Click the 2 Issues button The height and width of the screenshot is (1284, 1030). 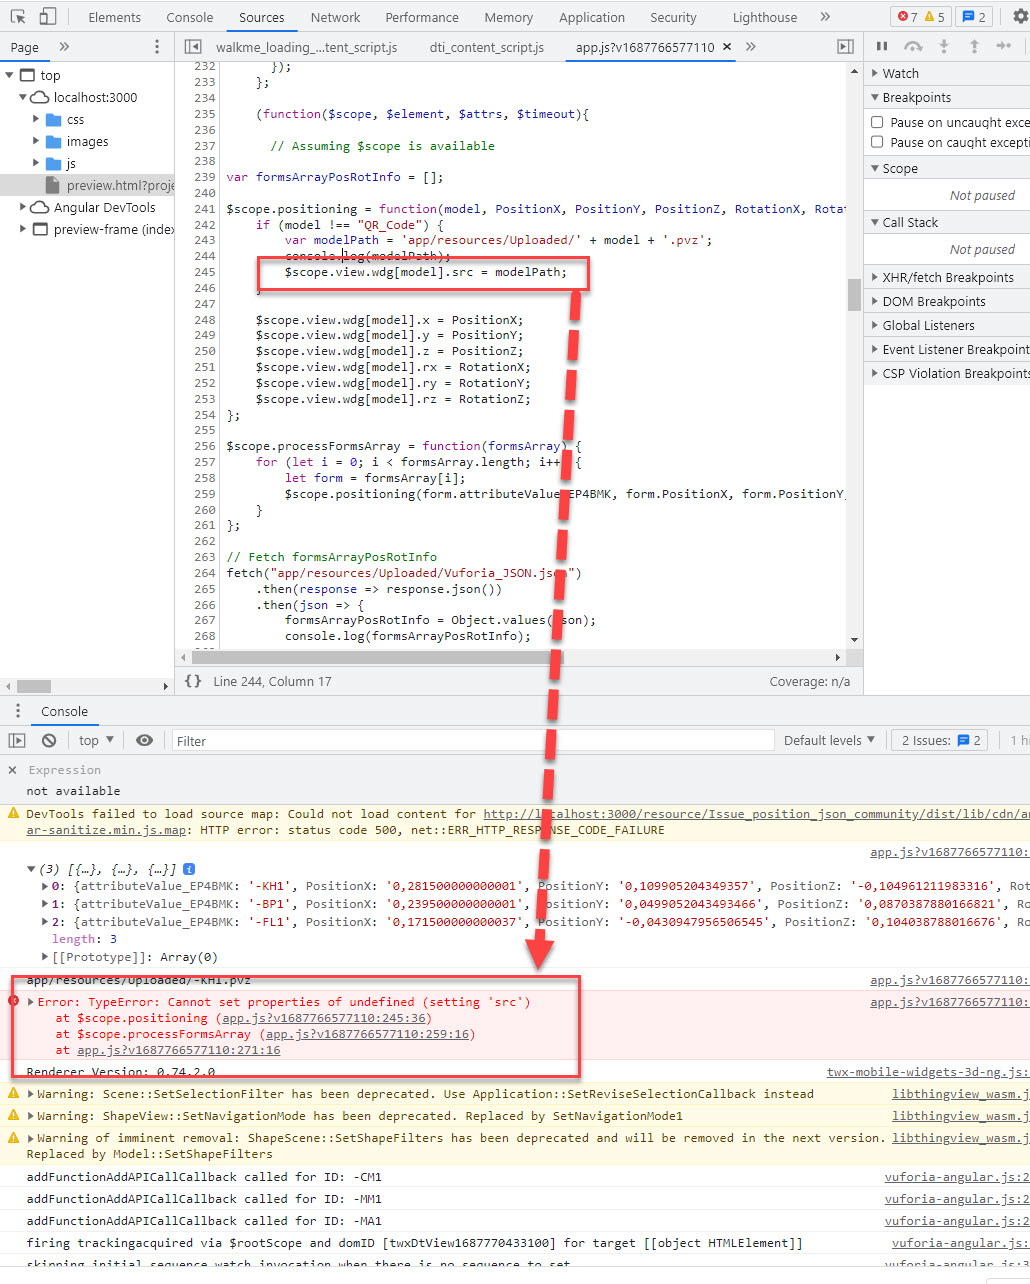coord(940,741)
